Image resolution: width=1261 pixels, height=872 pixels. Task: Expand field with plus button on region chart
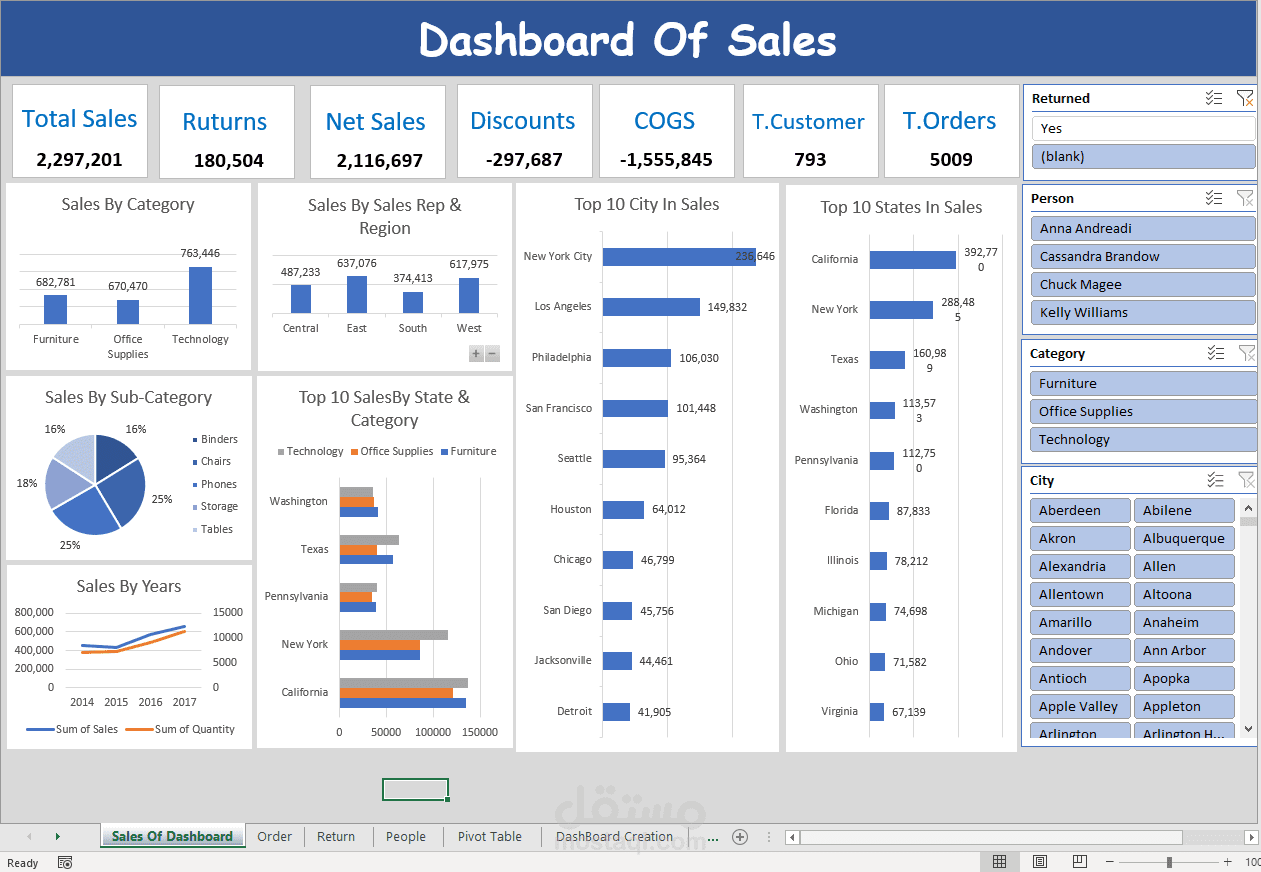[476, 354]
